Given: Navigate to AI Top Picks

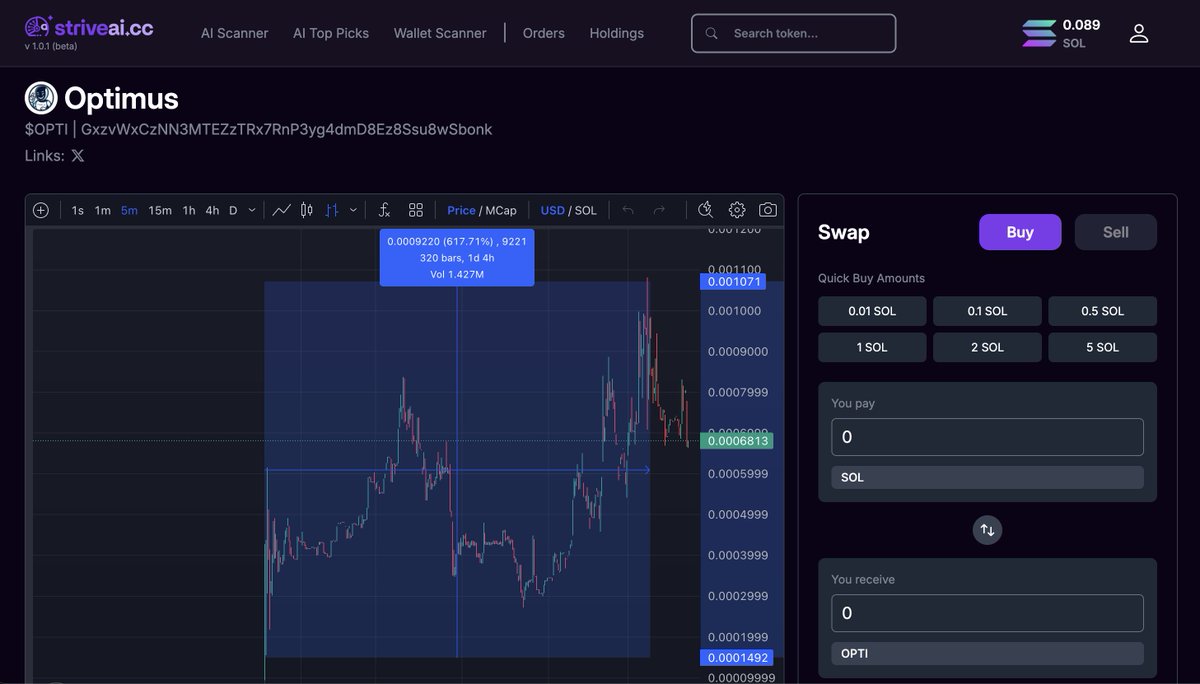Looking at the screenshot, I should [331, 33].
